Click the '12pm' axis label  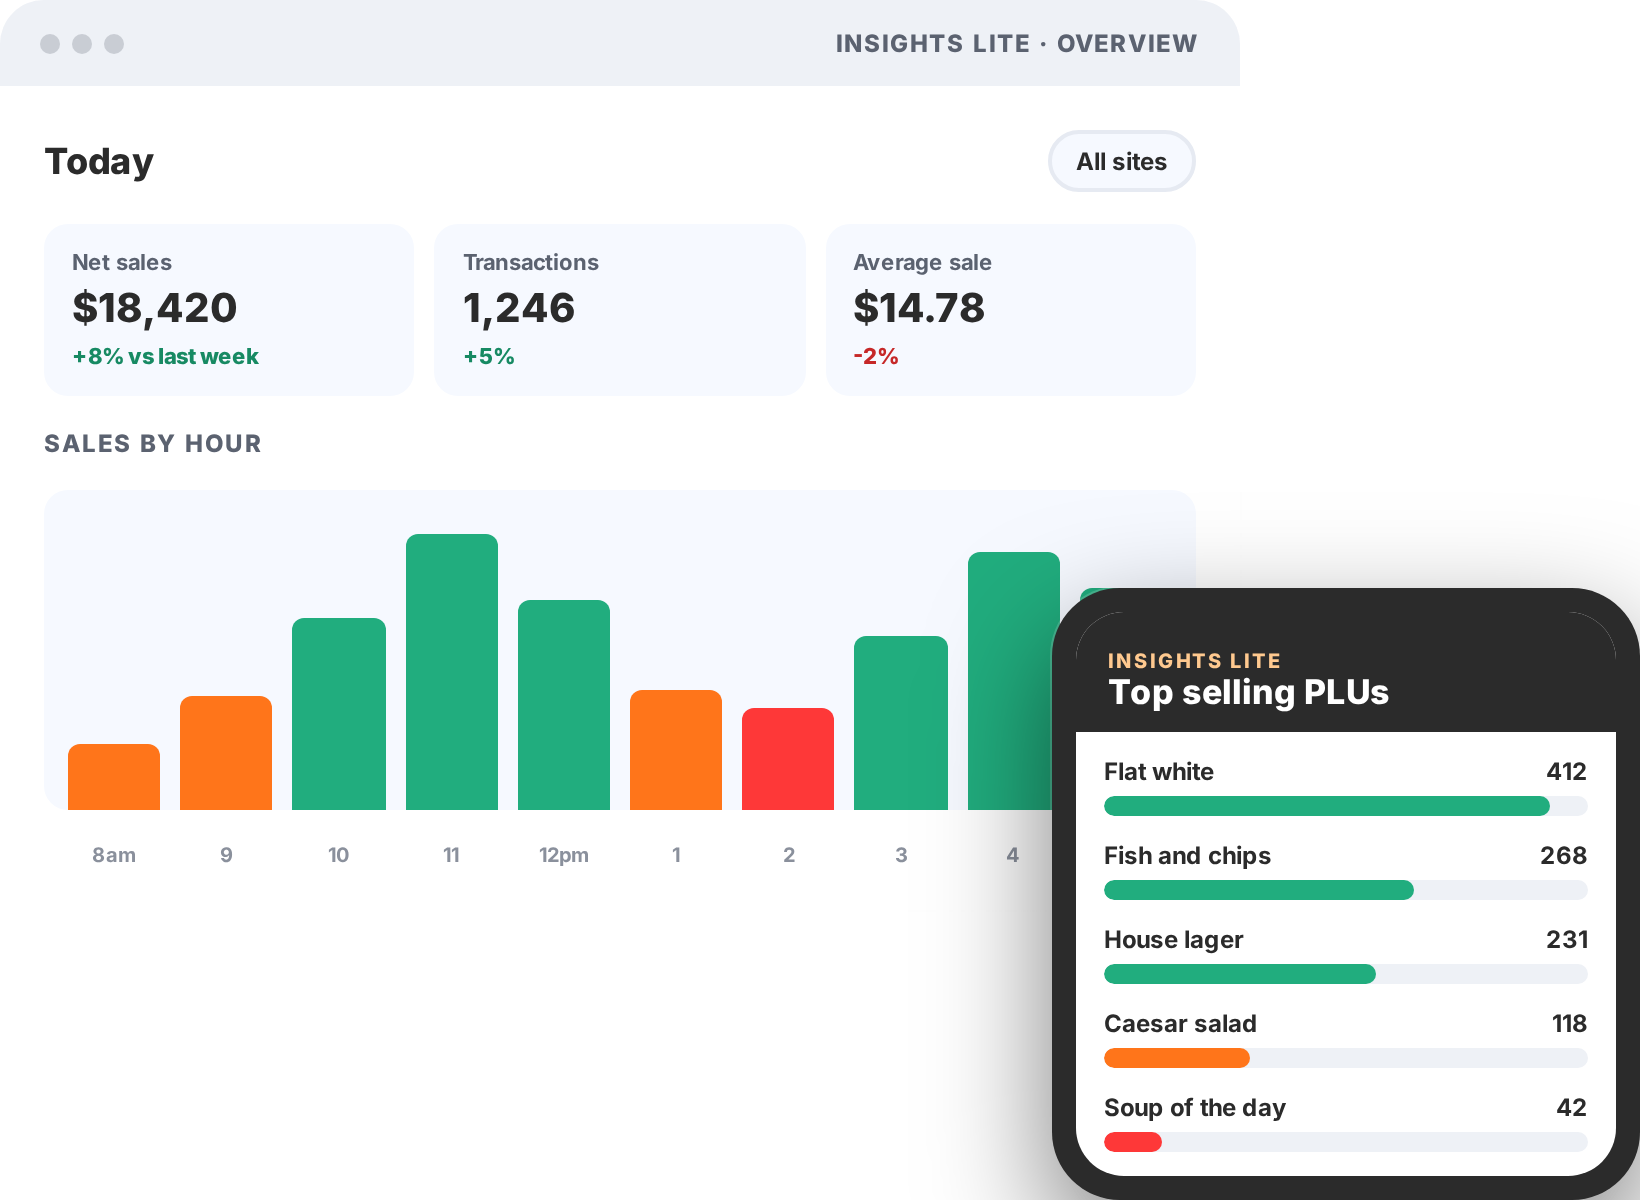pyautogui.click(x=564, y=855)
